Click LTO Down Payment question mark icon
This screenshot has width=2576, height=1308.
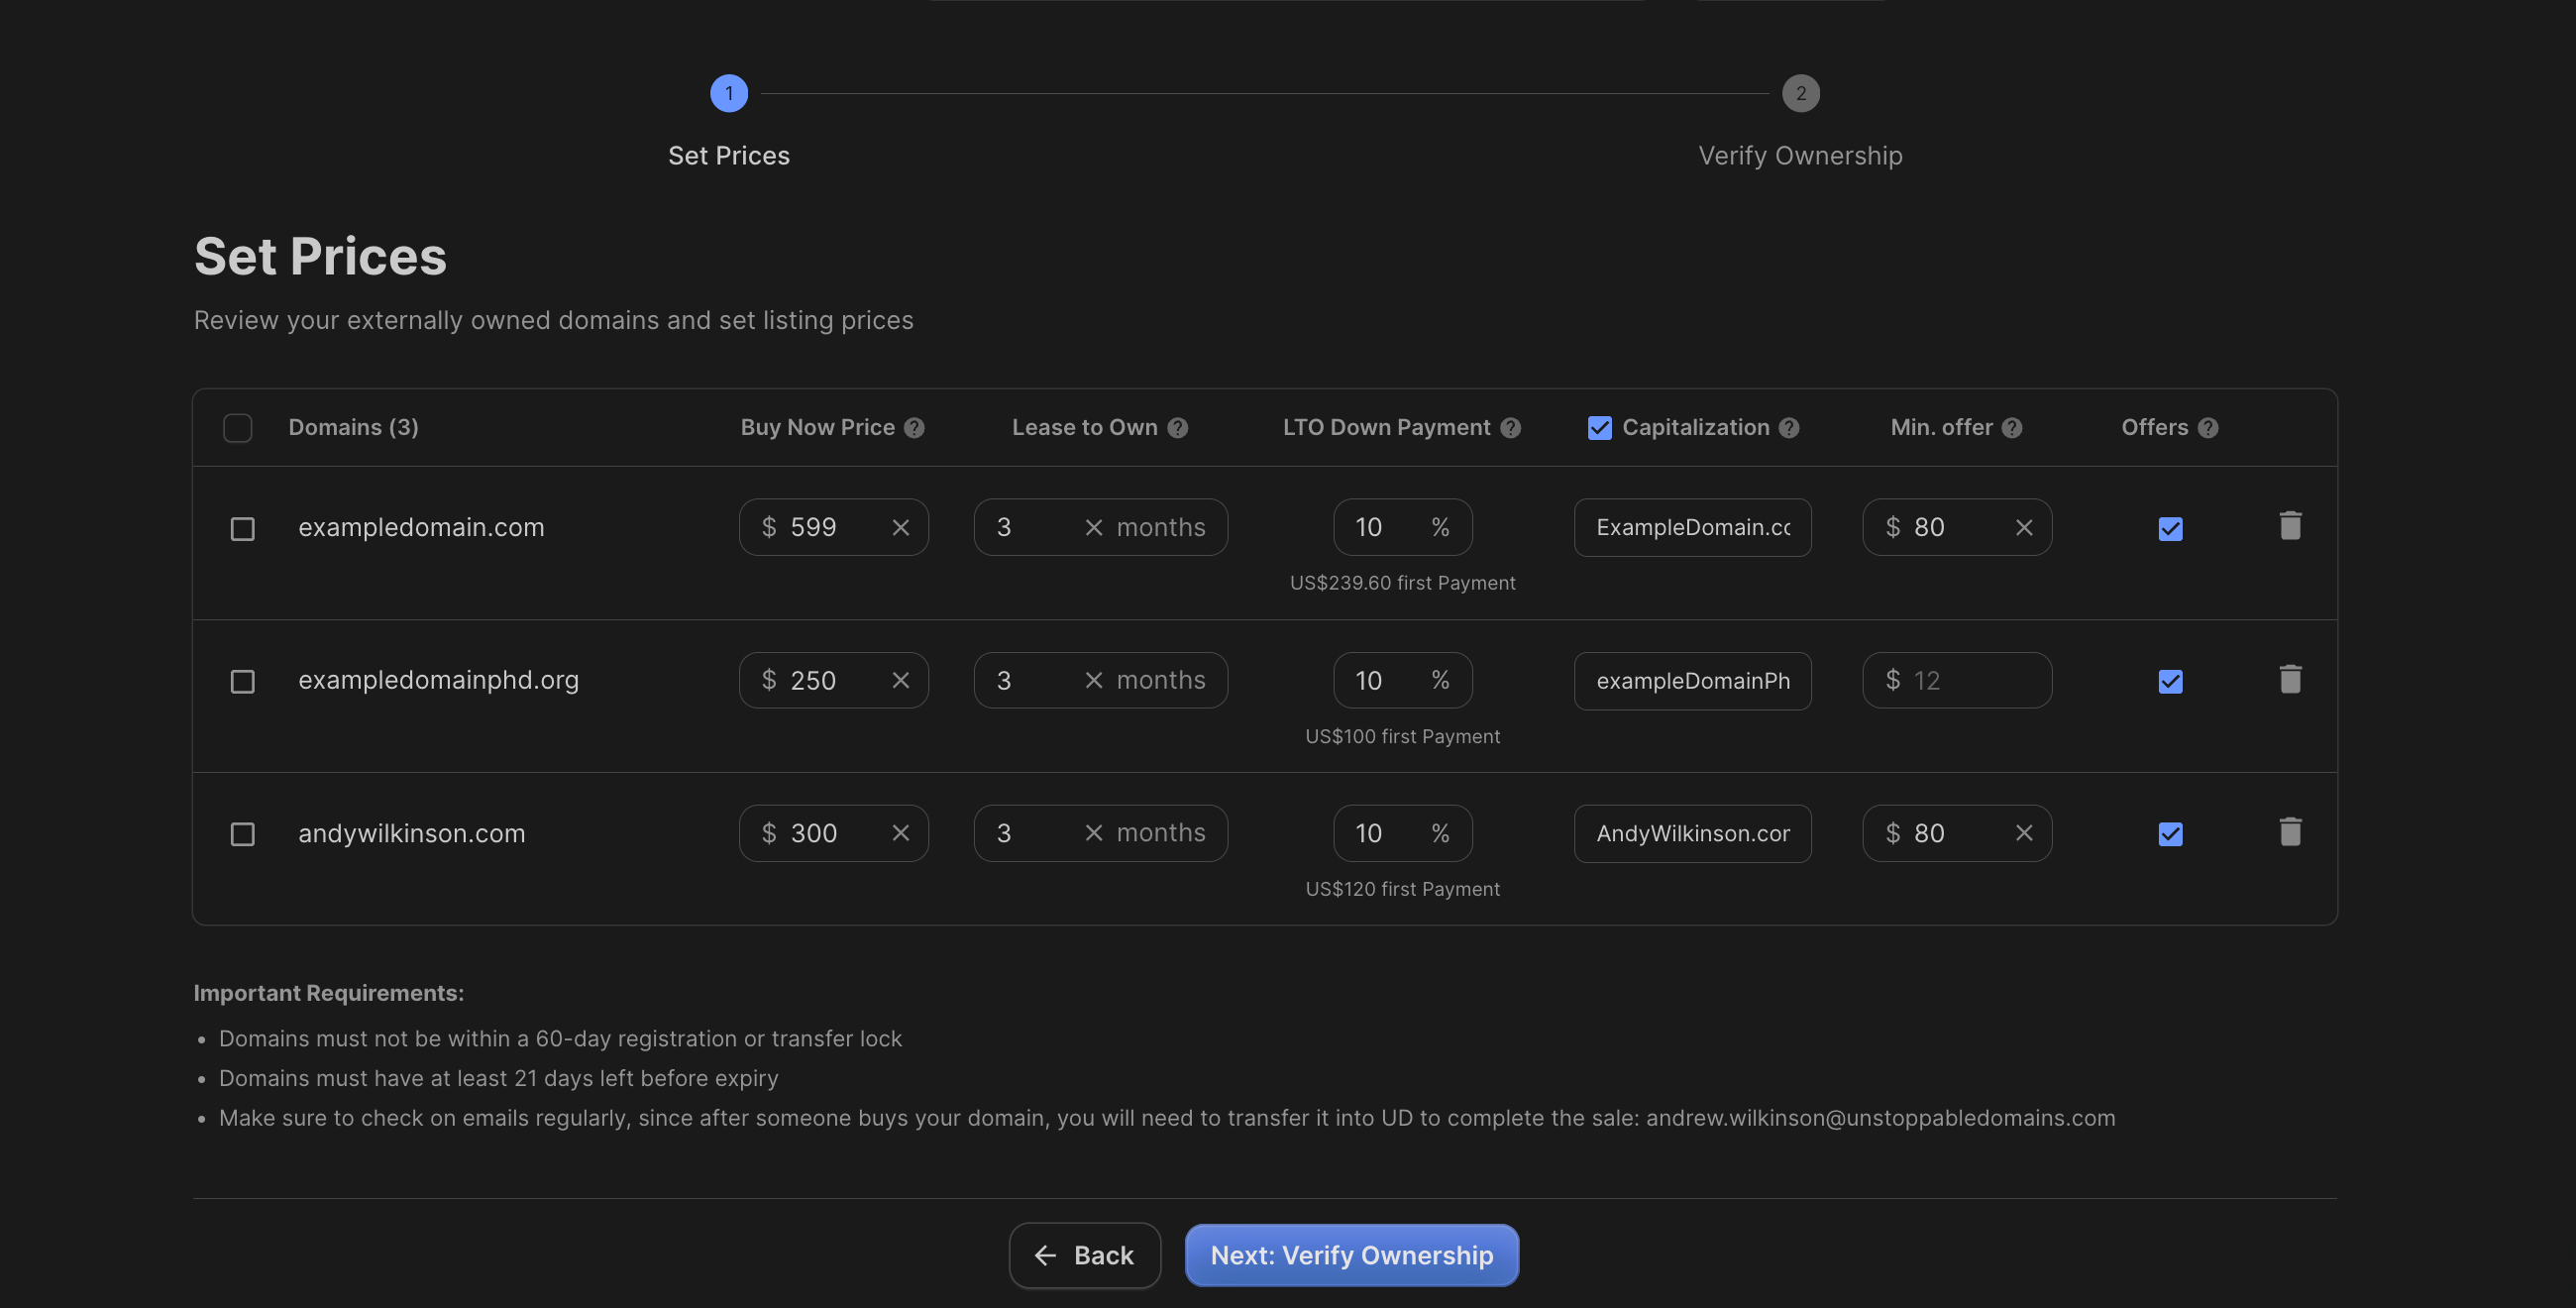[x=1511, y=428]
